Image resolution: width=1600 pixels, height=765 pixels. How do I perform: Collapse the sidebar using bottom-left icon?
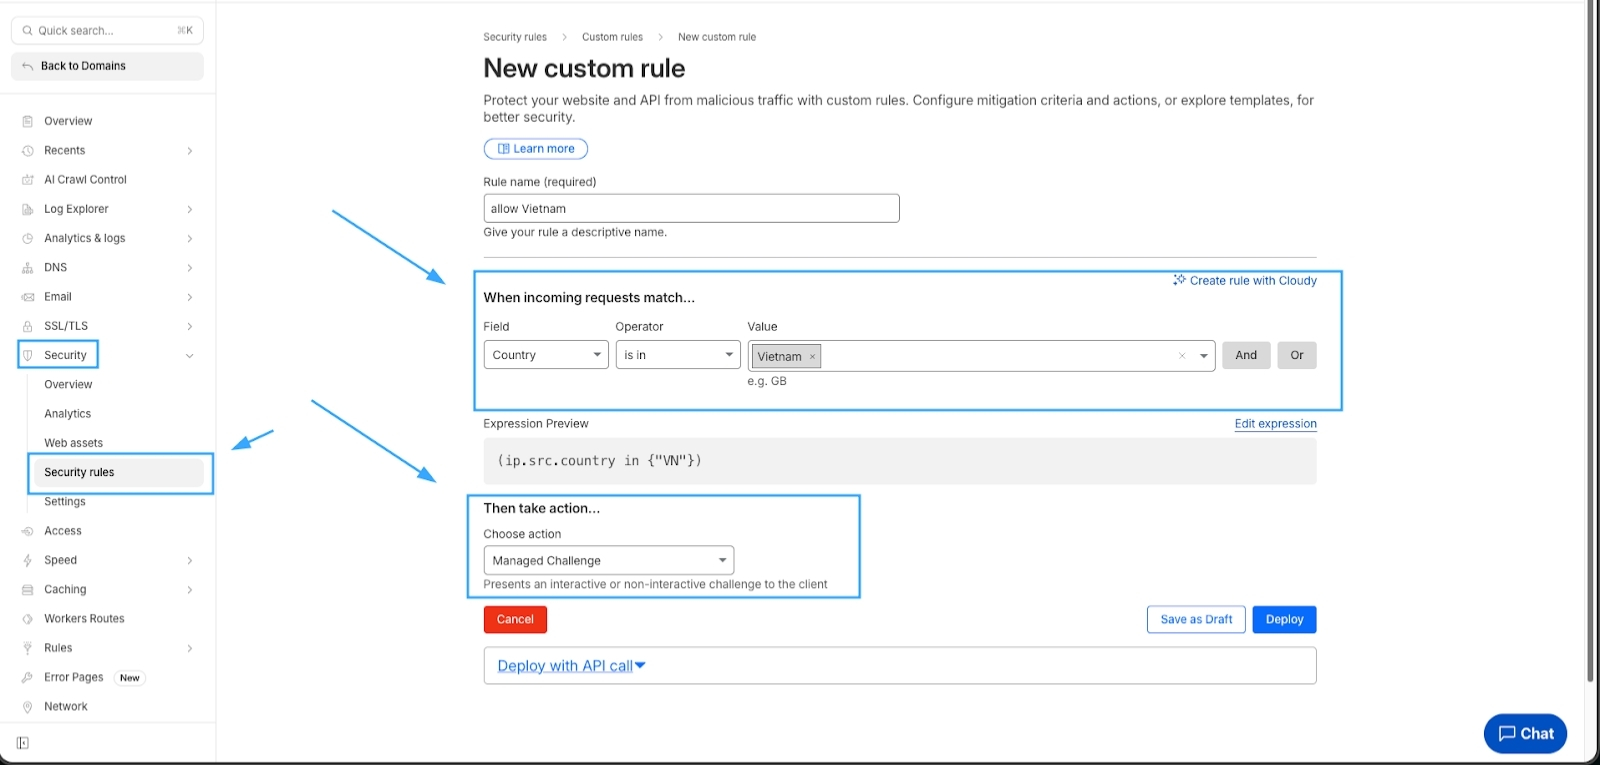coord(23,743)
